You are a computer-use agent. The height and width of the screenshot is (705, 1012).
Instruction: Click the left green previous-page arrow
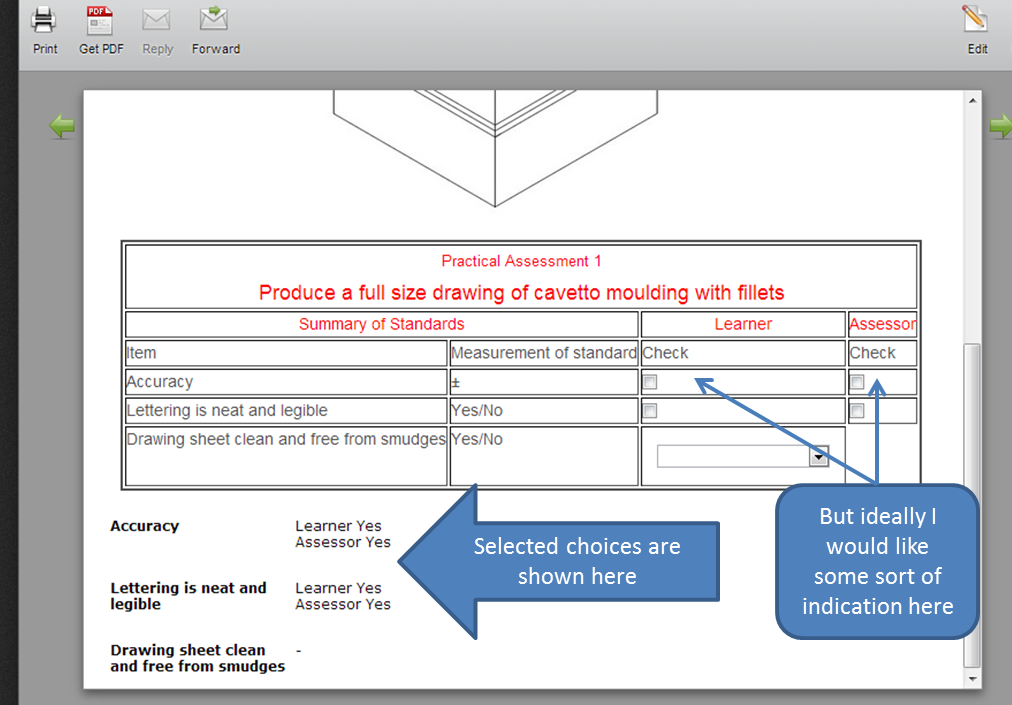(x=60, y=125)
